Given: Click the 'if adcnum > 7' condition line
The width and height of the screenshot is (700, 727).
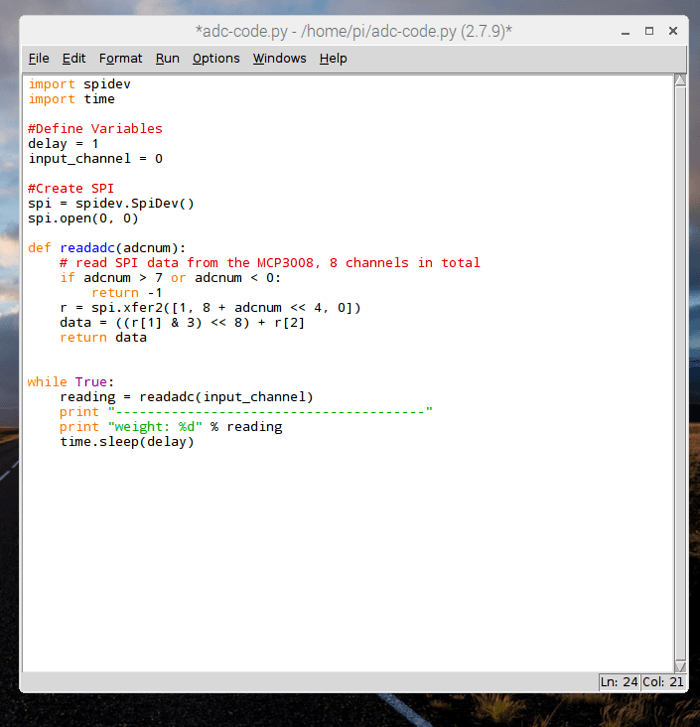Looking at the screenshot, I should click(x=170, y=278).
